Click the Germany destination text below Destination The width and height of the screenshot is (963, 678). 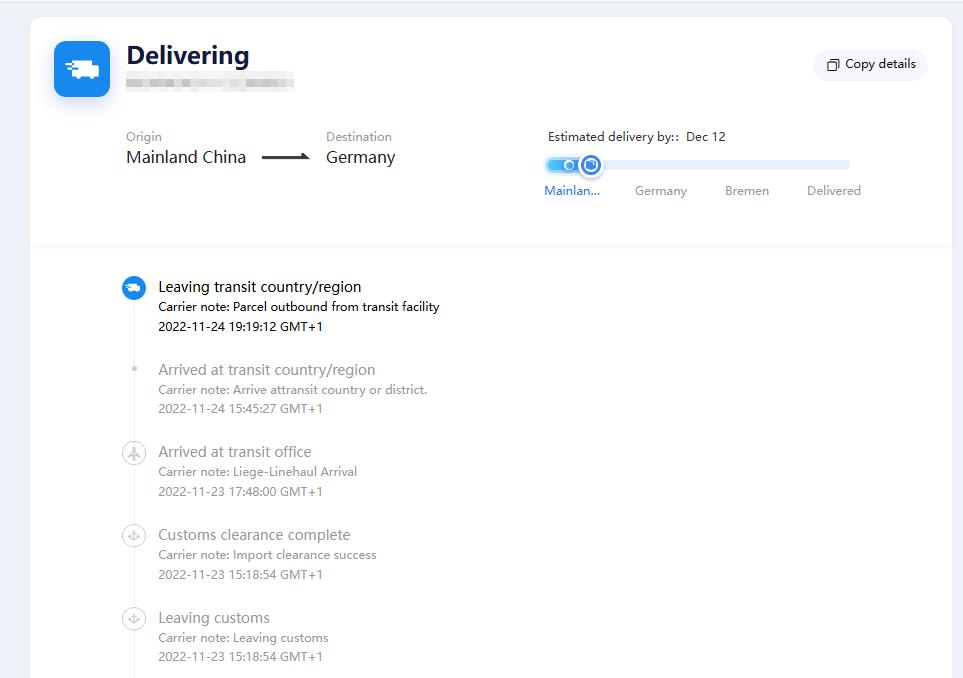[360, 157]
